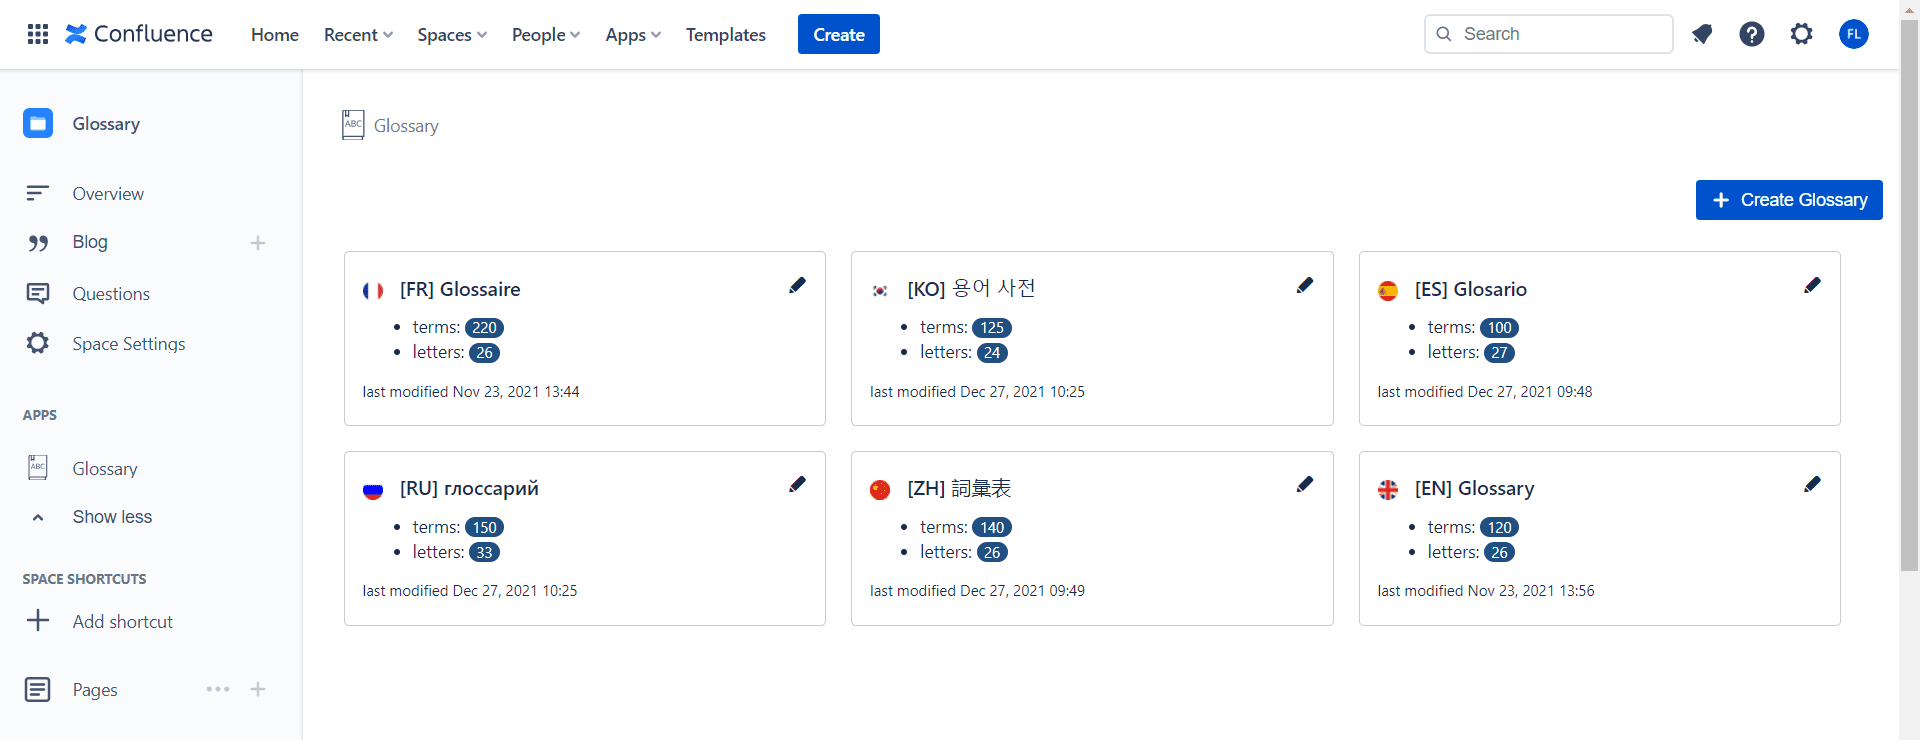Click the UK flag icon
The width and height of the screenshot is (1920, 740).
click(1388, 490)
